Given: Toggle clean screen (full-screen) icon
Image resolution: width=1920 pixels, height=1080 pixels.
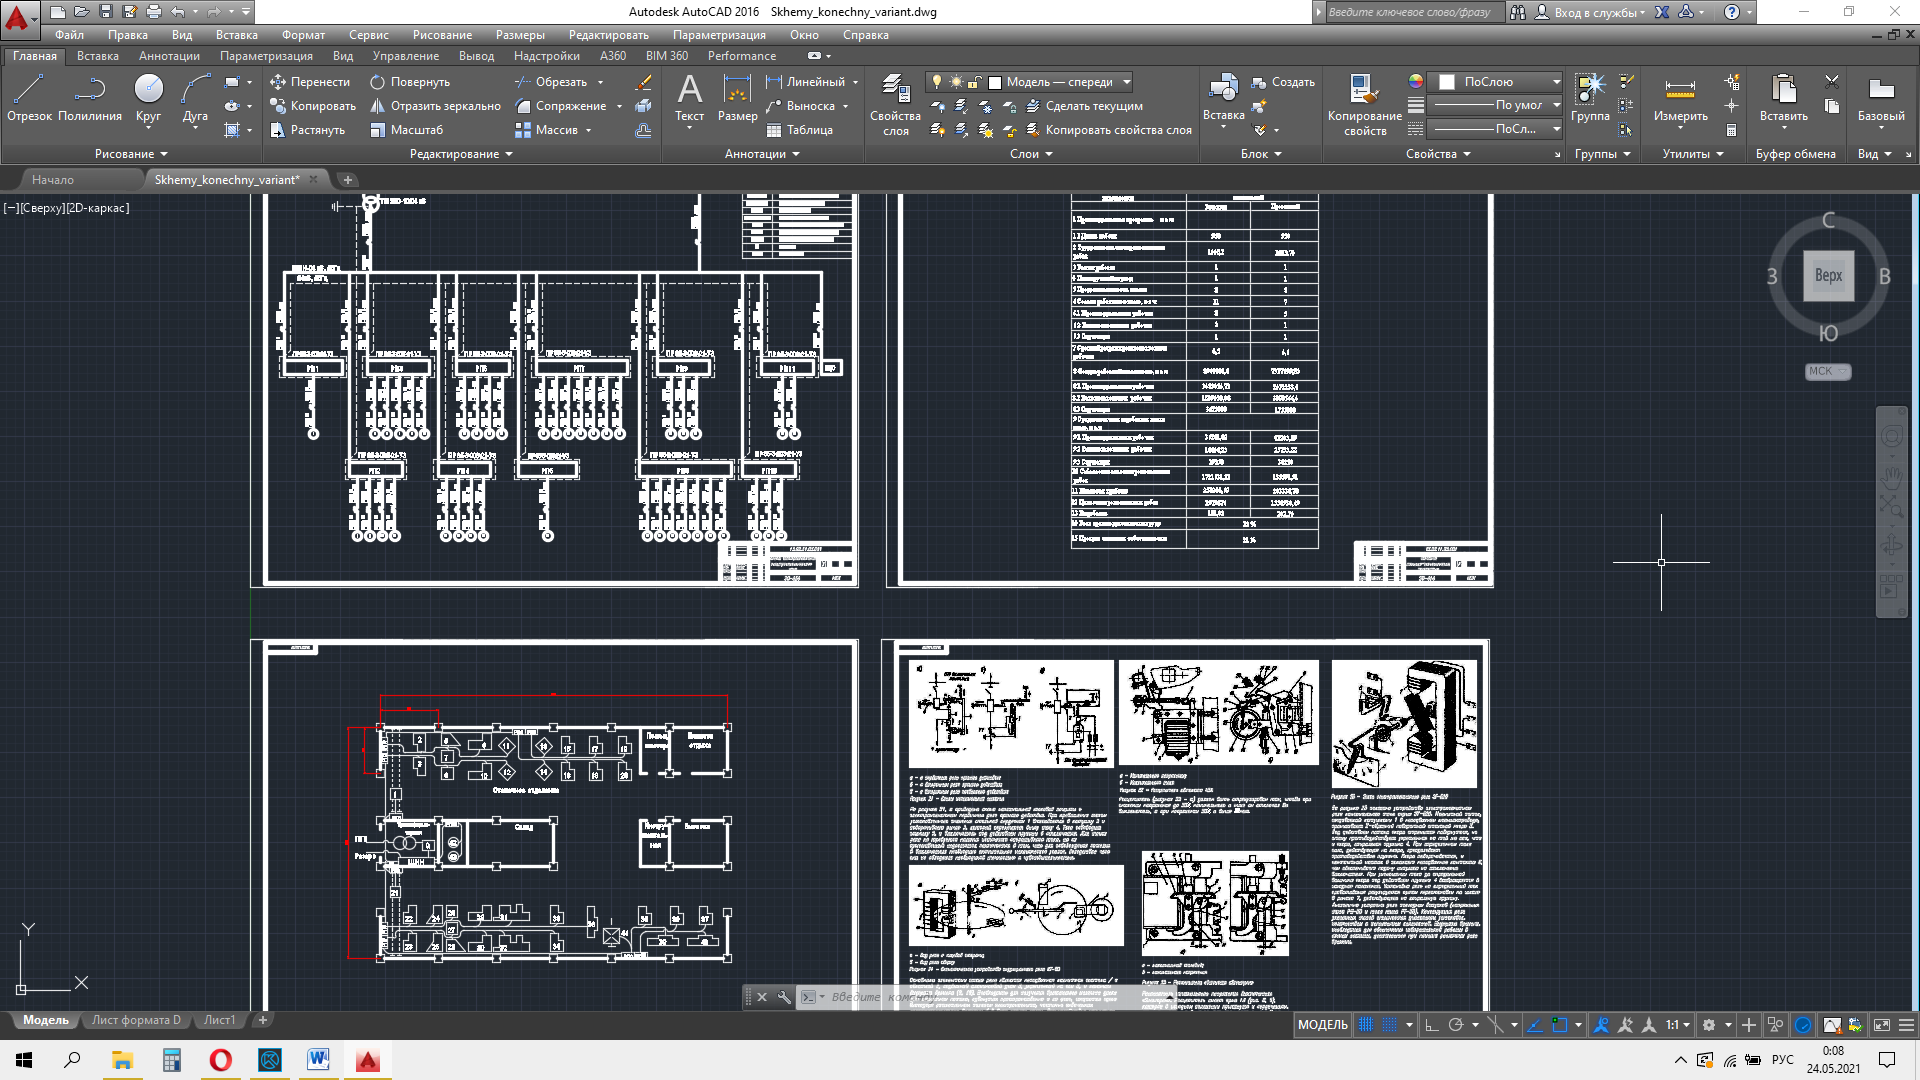Looking at the screenshot, I should click(x=1881, y=1025).
